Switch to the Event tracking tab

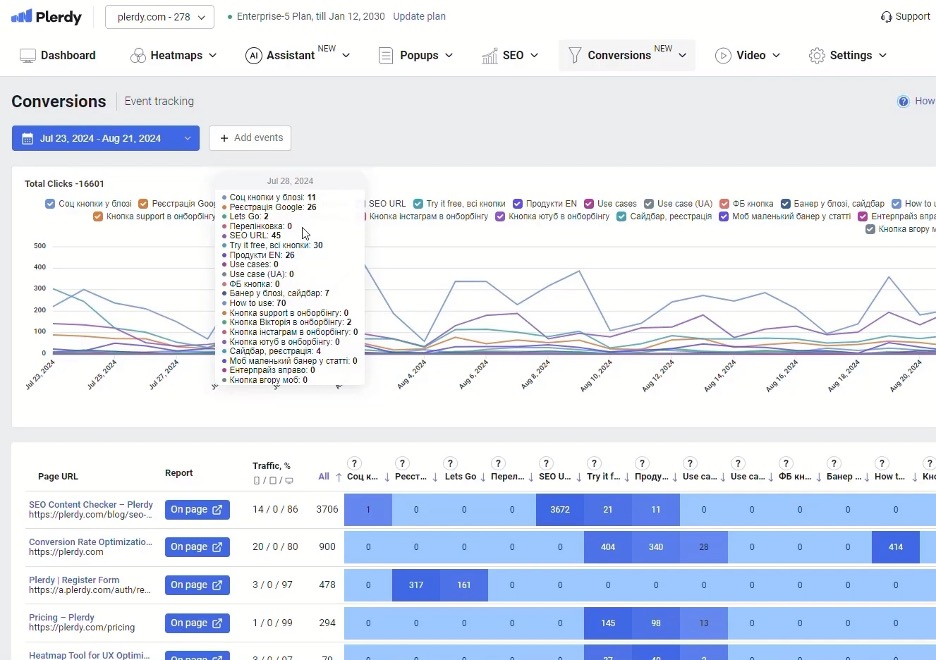pyautogui.click(x=159, y=101)
